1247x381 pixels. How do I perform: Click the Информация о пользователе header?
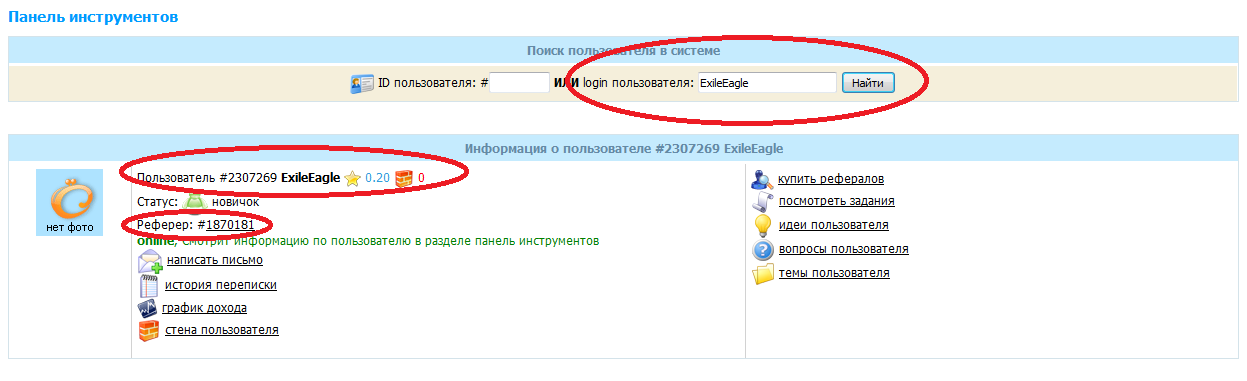point(624,148)
